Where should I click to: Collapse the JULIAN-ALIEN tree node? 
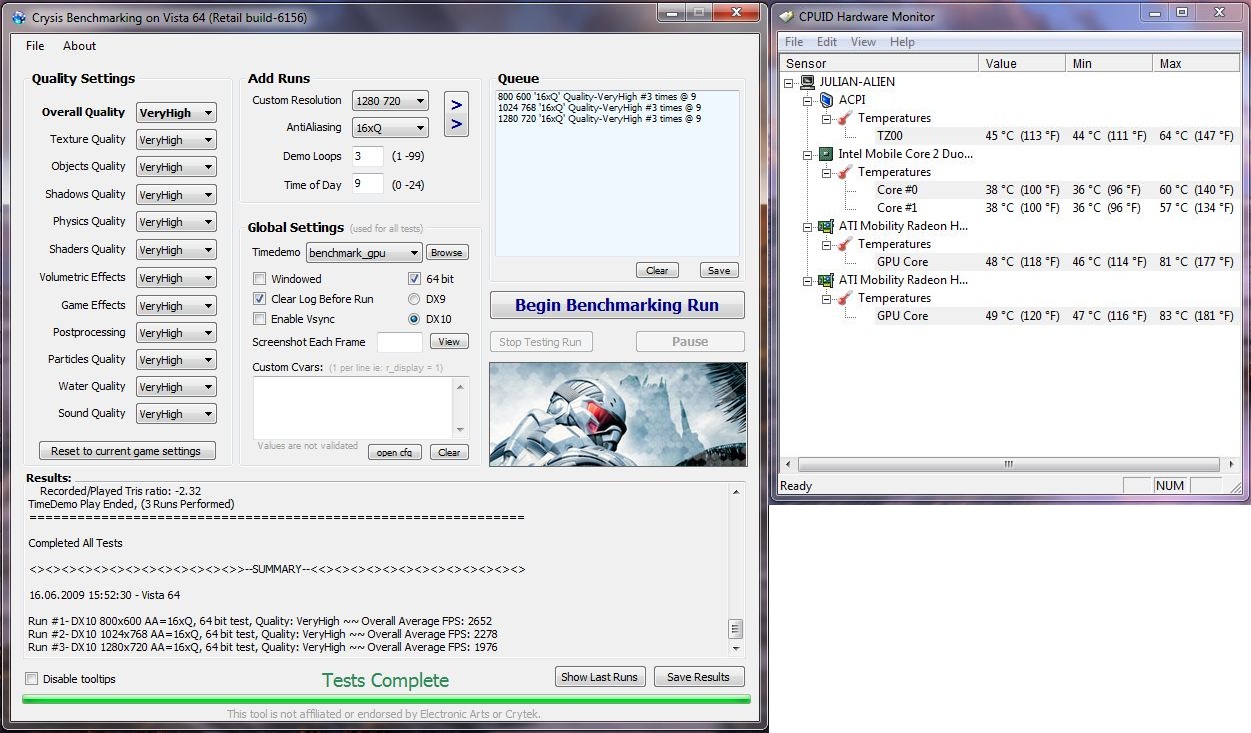click(791, 82)
